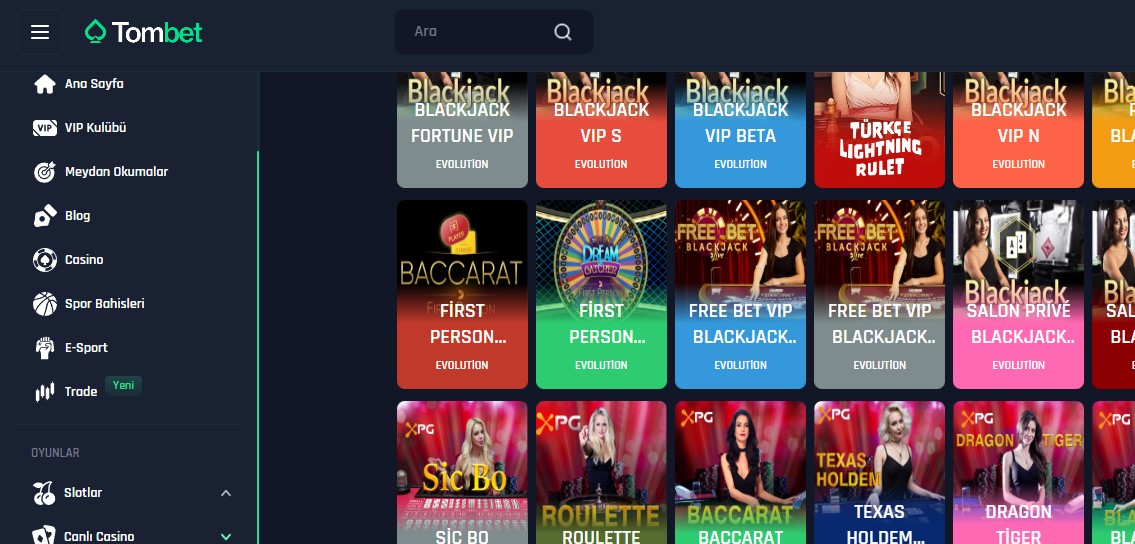1135x544 pixels.
Task: Select Meydan Okumalar target icon
Action: (45, 172)
